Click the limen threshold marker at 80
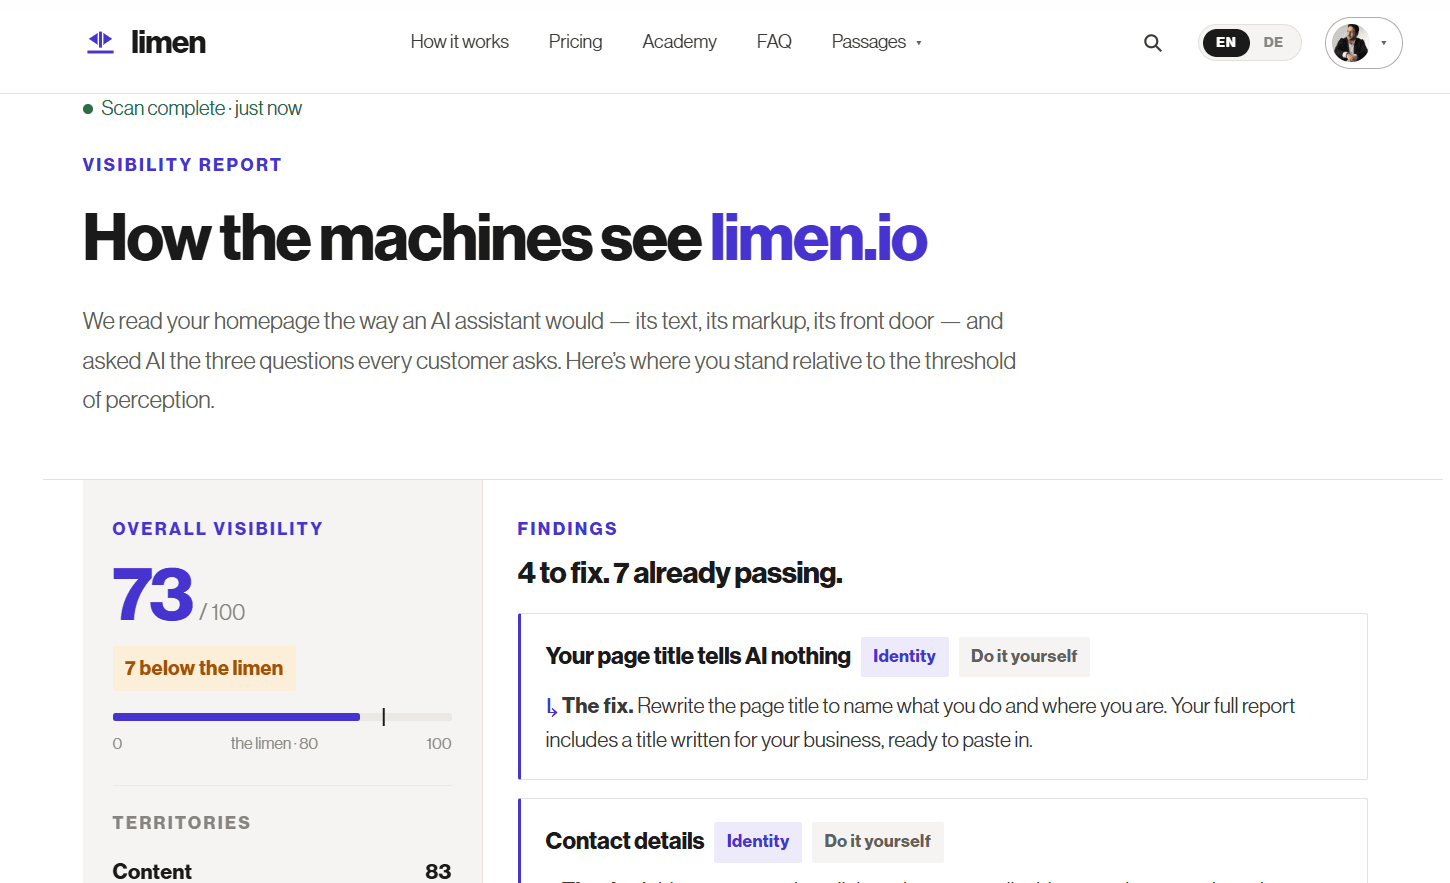1450x883 pixels. click(384, 717)
